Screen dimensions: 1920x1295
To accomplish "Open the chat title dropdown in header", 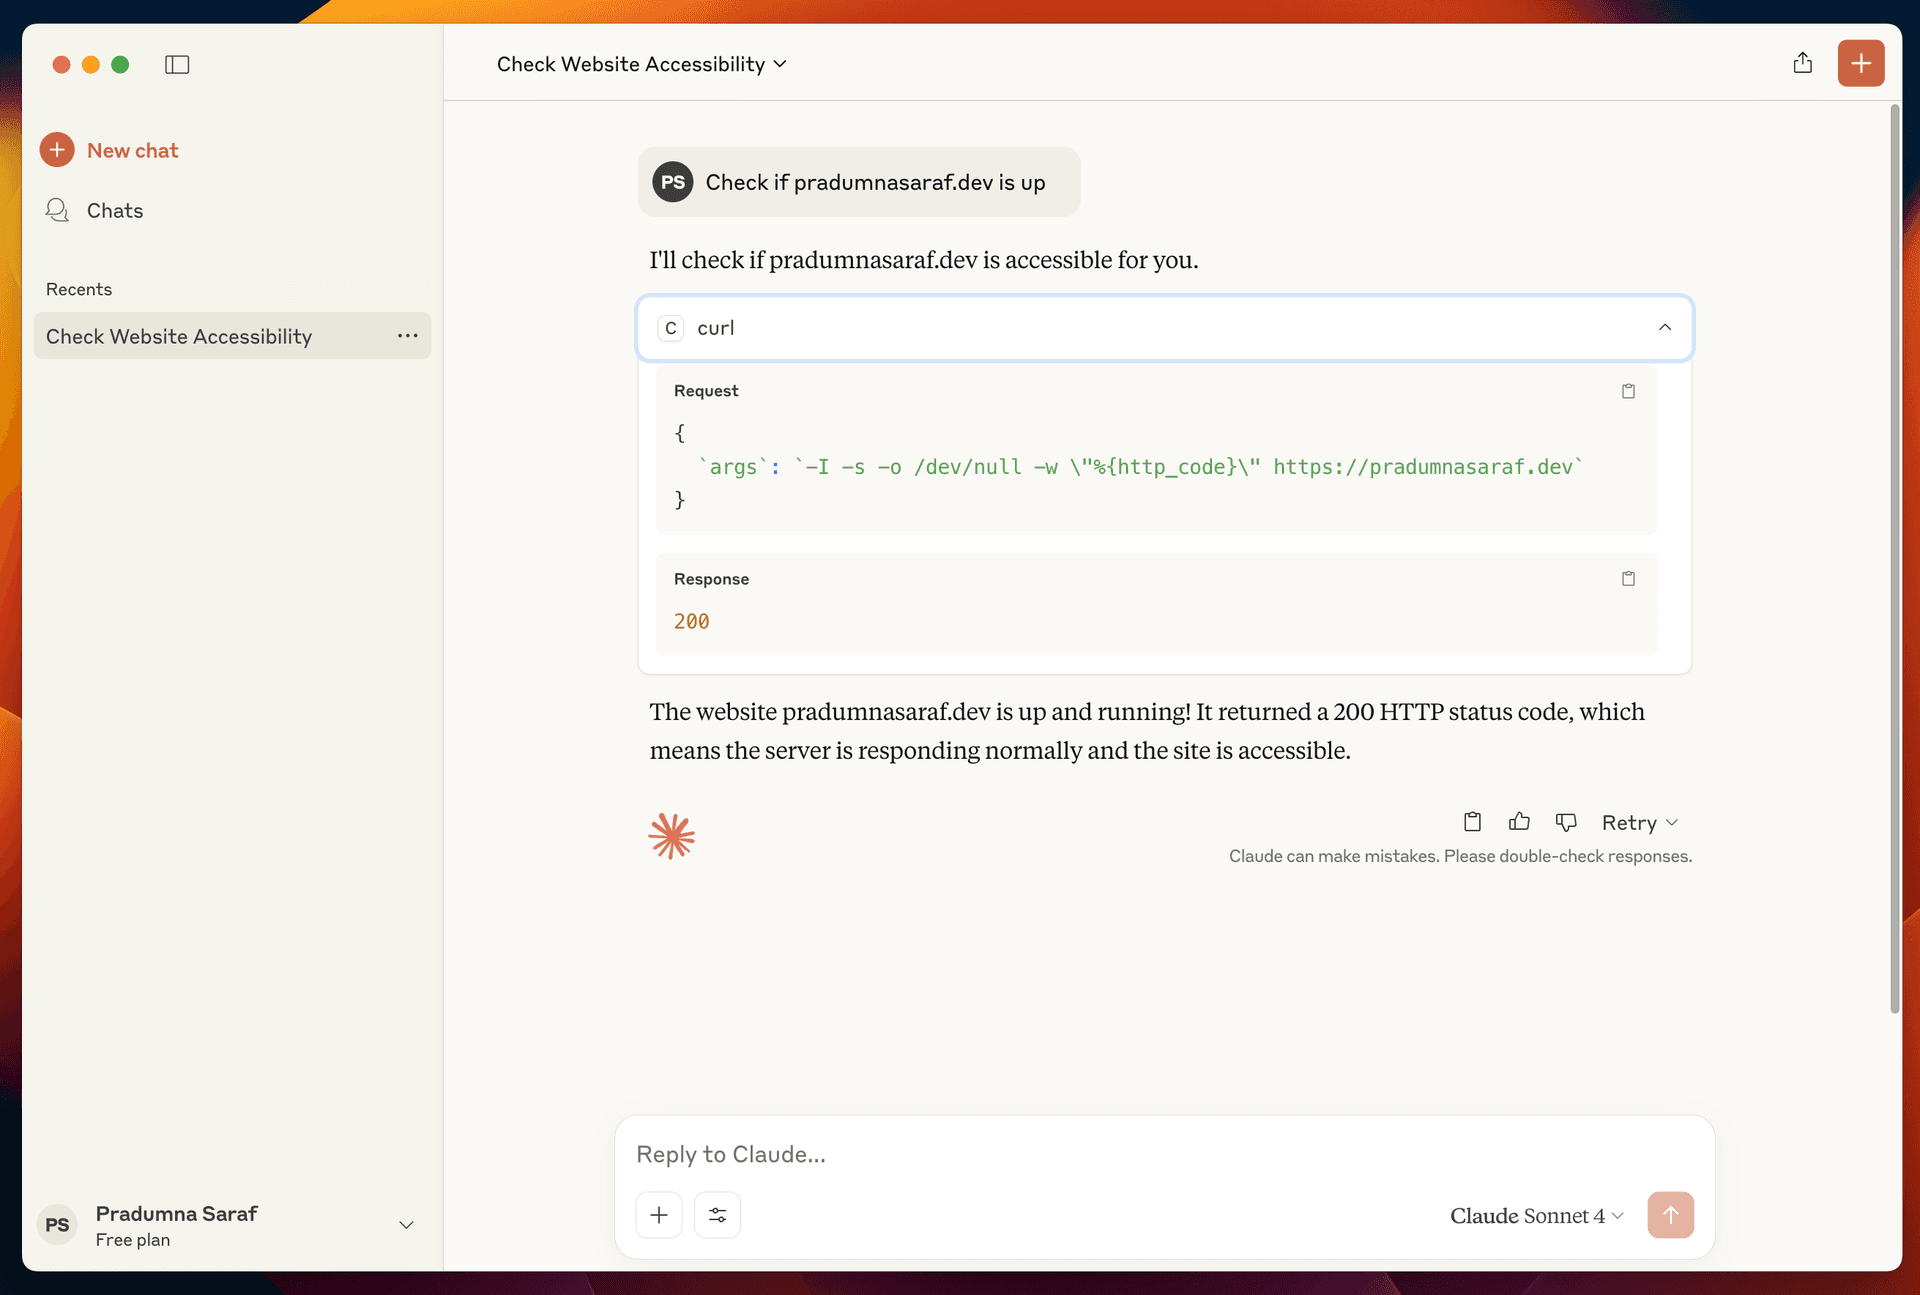I will (642, 64).
